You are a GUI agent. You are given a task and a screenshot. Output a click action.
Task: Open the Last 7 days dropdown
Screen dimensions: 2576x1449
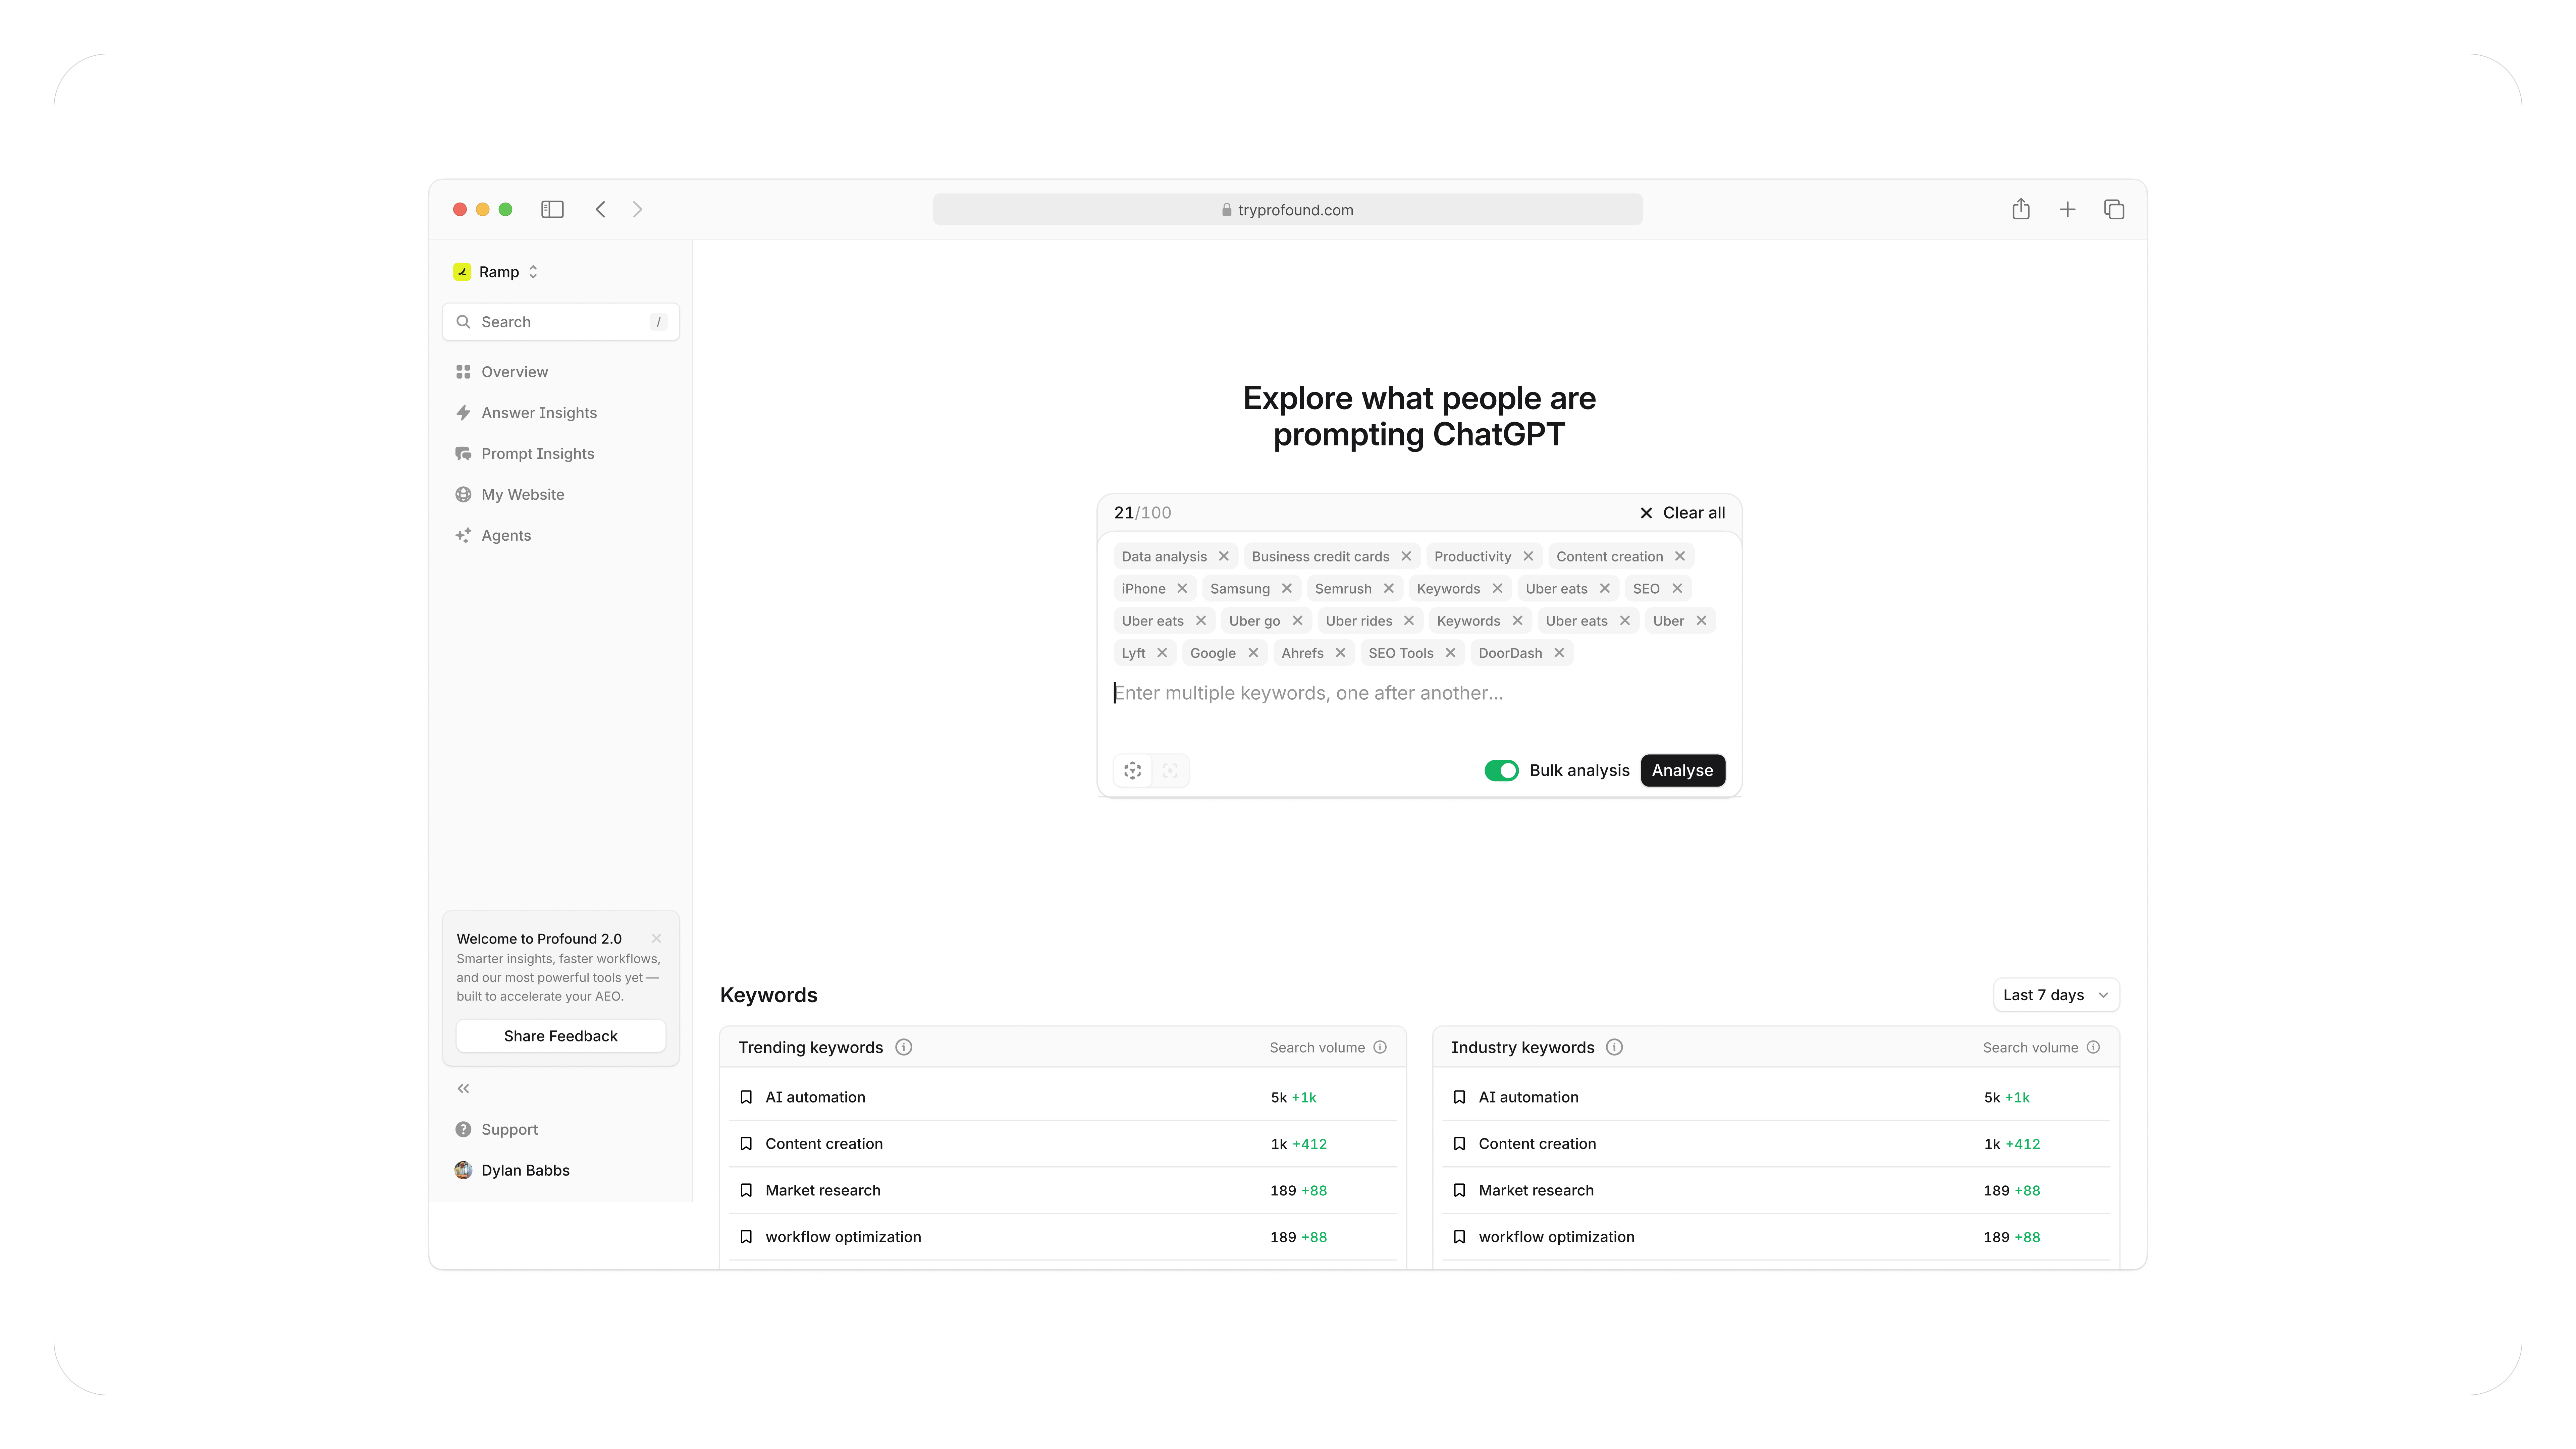coord(2055,995)
